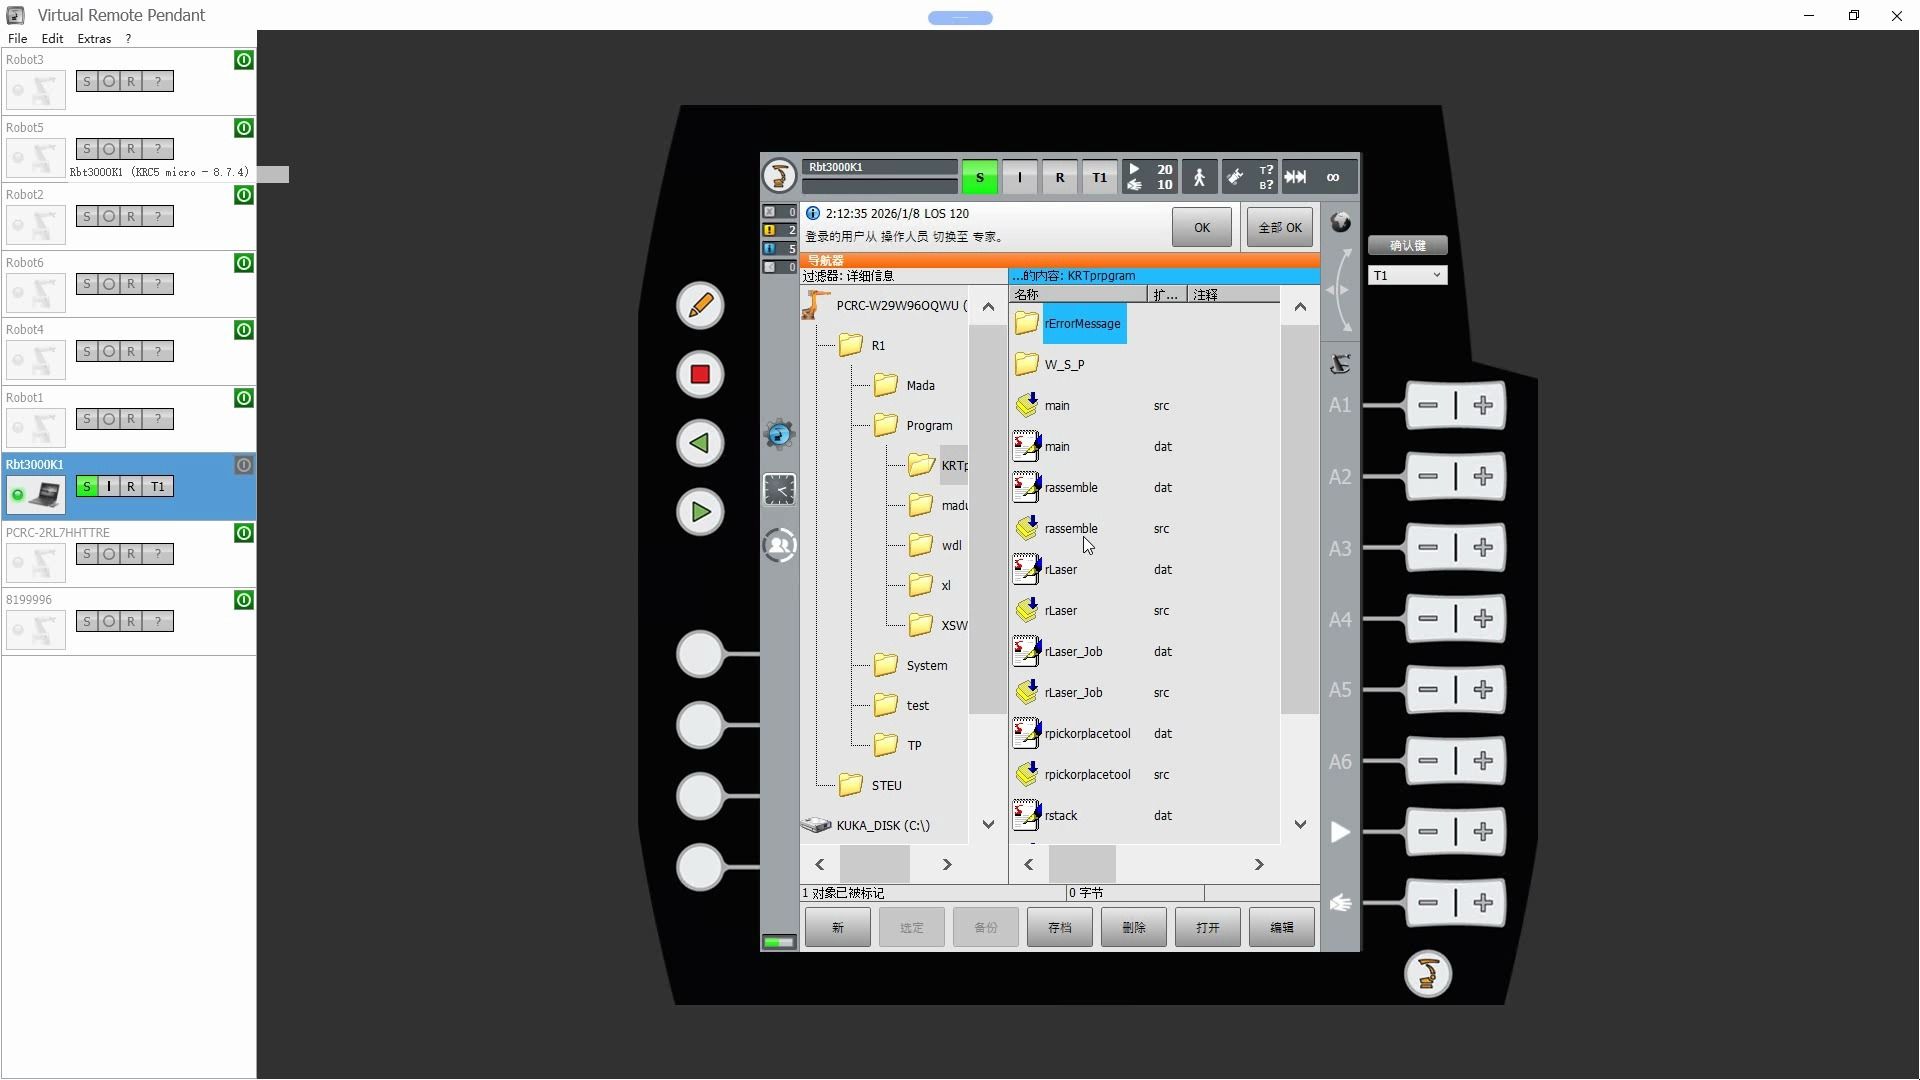Click the gear settings icon on left strip

click(780, 434)
